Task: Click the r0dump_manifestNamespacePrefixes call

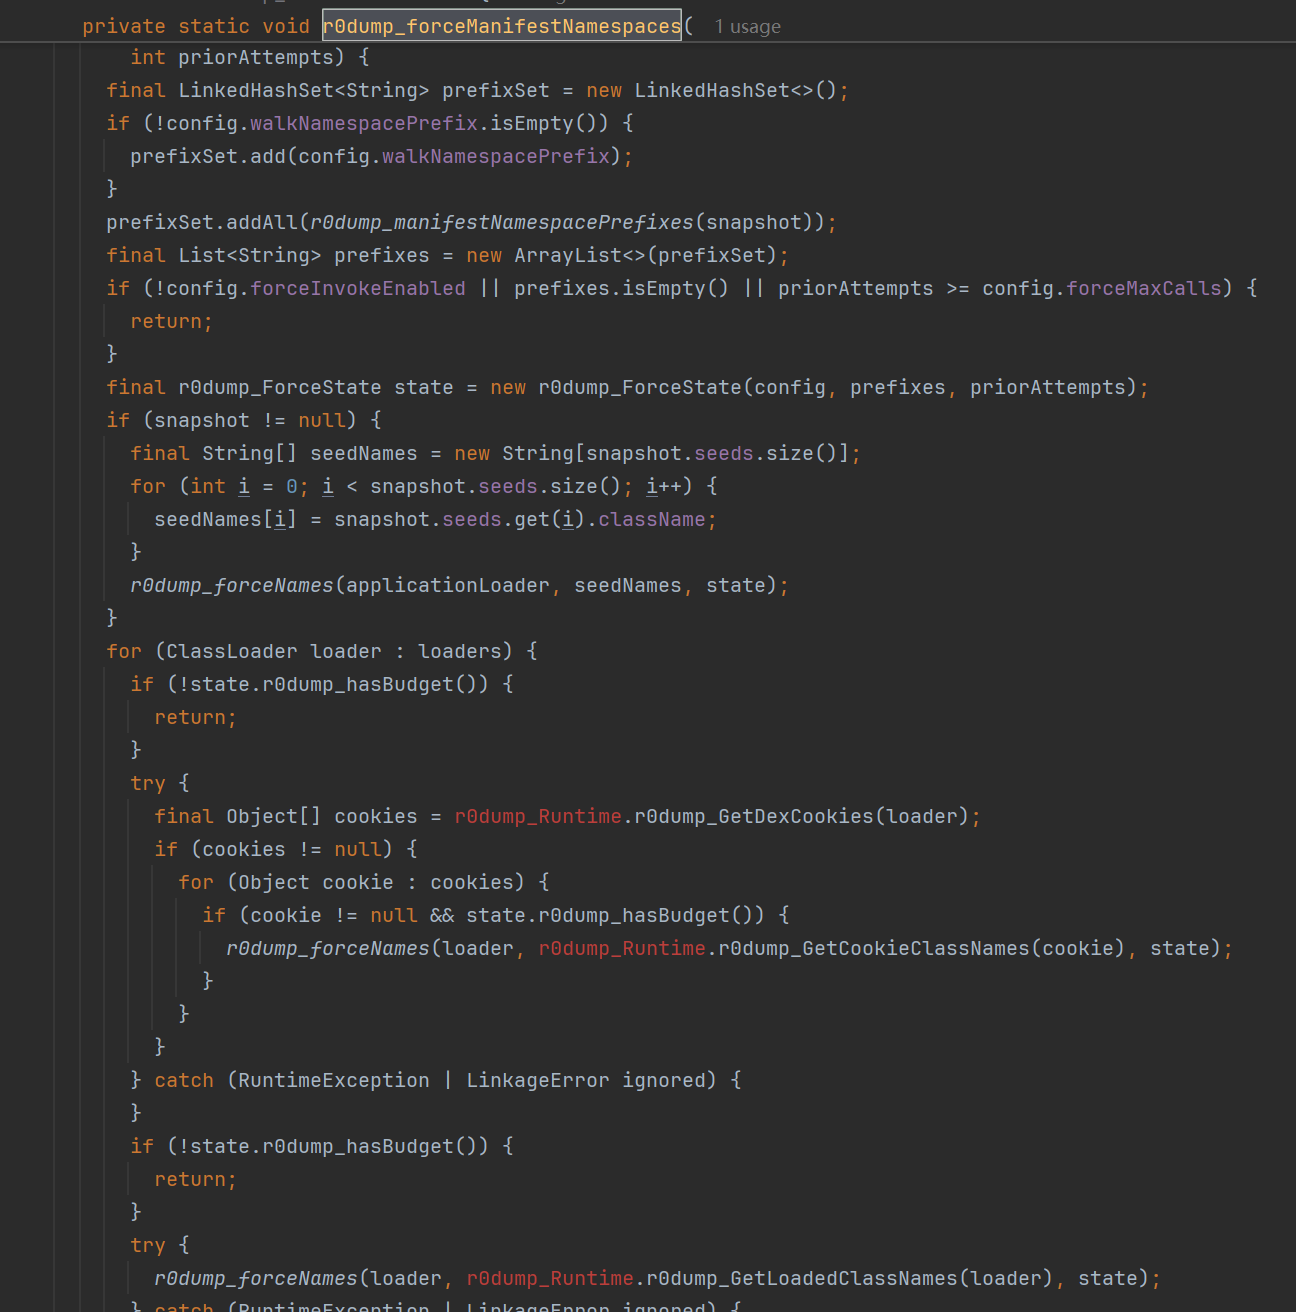Action: click(x=502, y=223)
